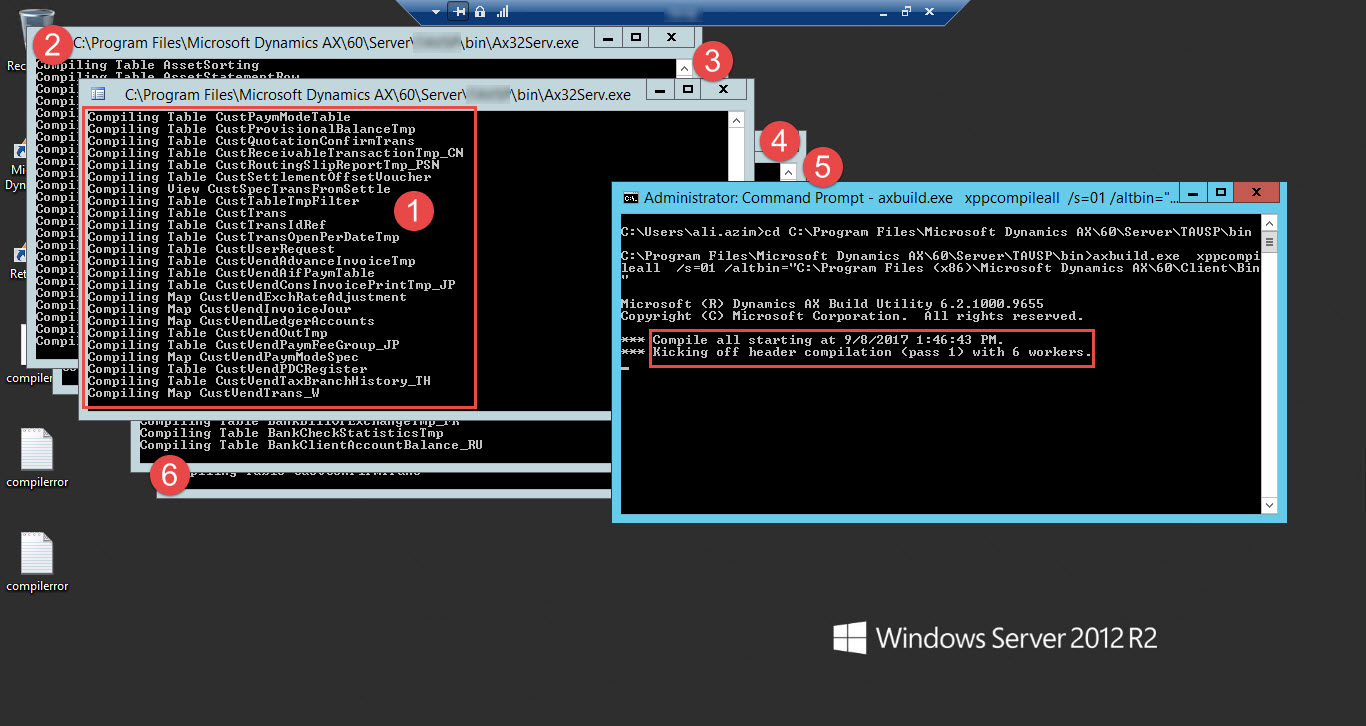Click line 'Compiling Map CustVendLedgerAccounts'
The width and height of the screenshot is (1366, 726).
click(231, 321)
